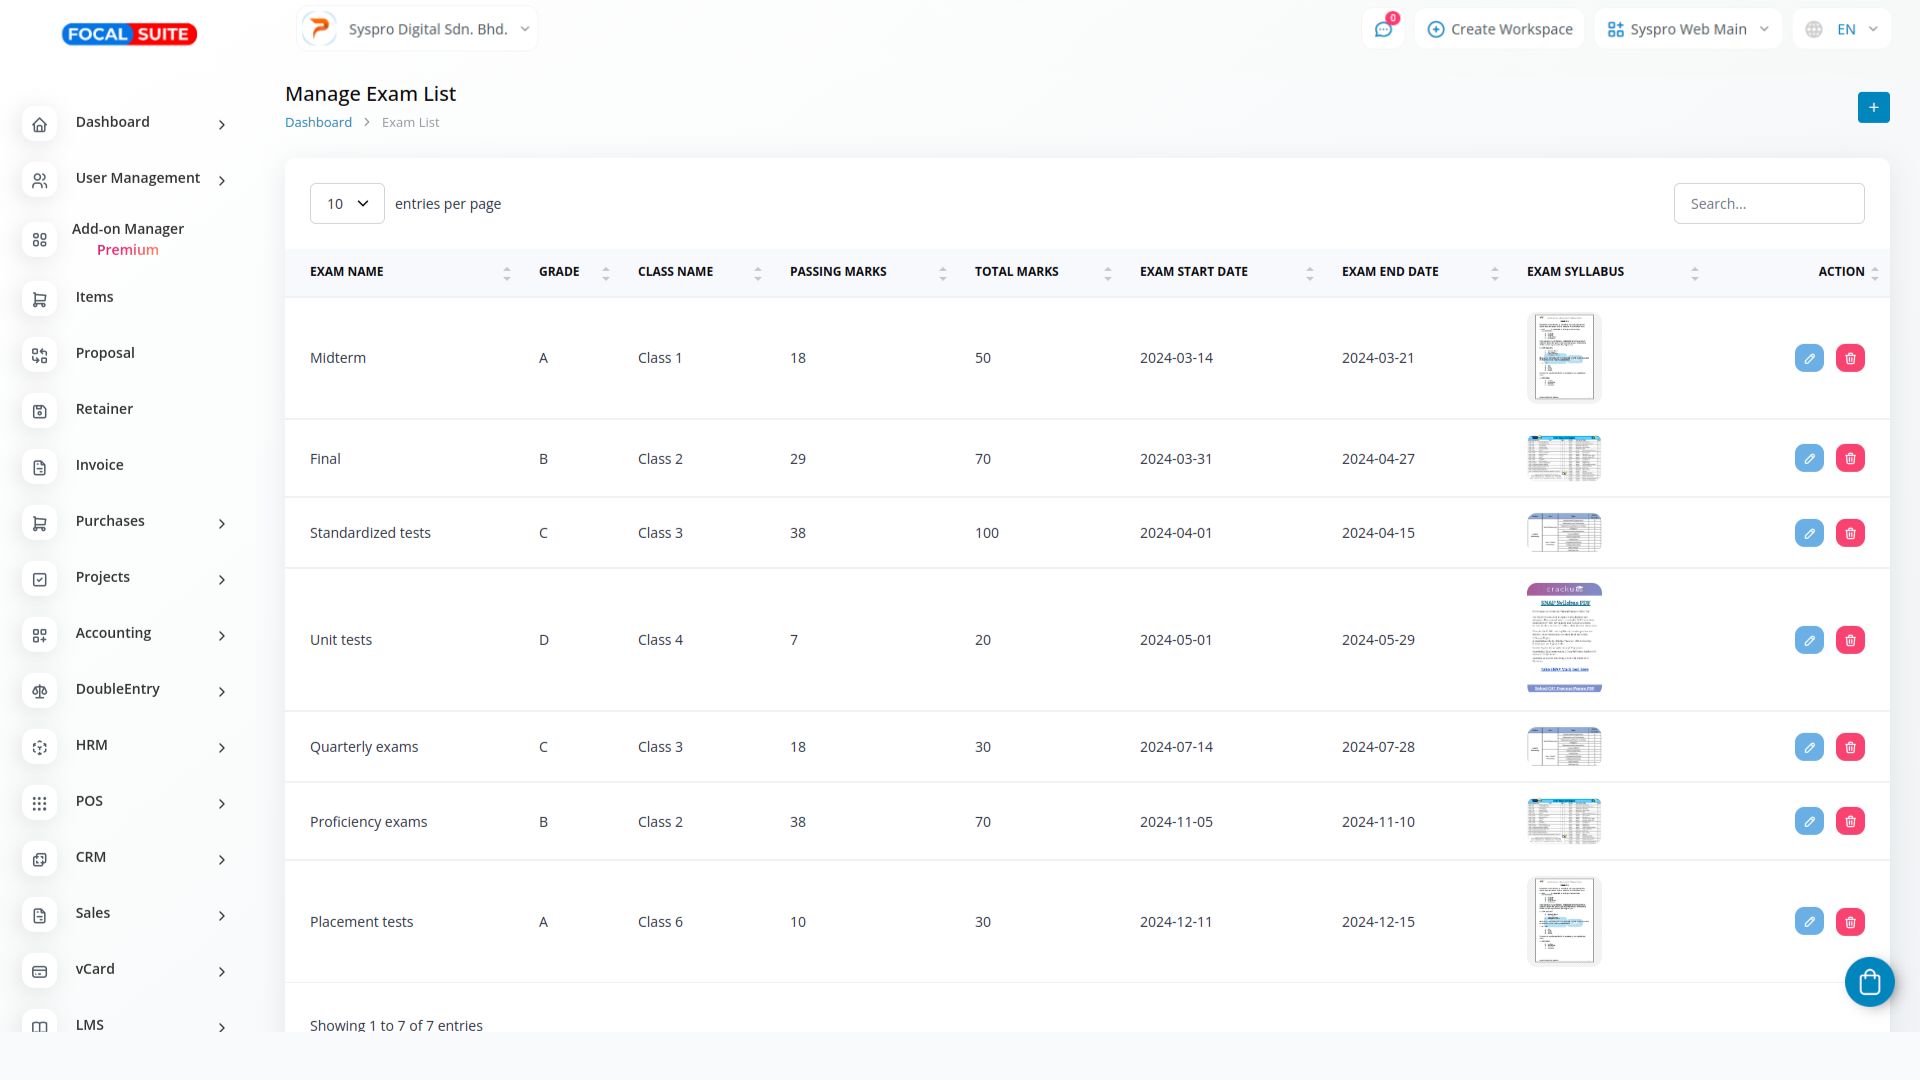Open entries per page dropdown
1920x1080 pixels.
[x=347, y=204]
